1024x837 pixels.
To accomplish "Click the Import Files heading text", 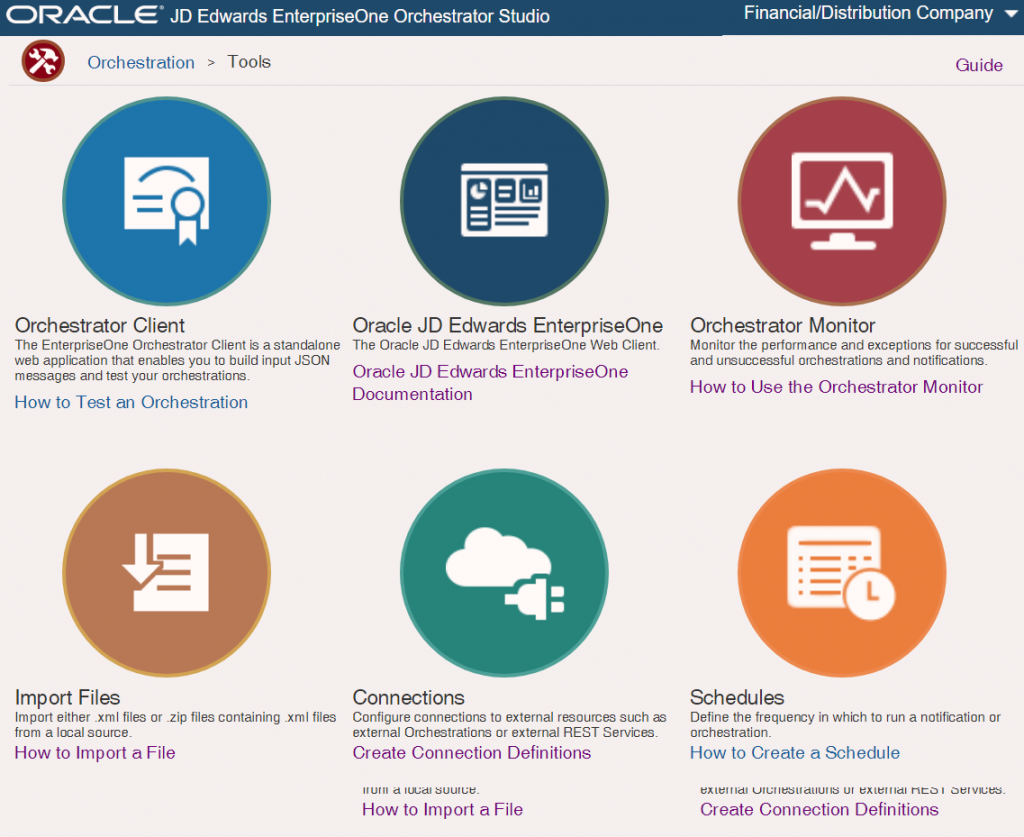I will point(67,697).
